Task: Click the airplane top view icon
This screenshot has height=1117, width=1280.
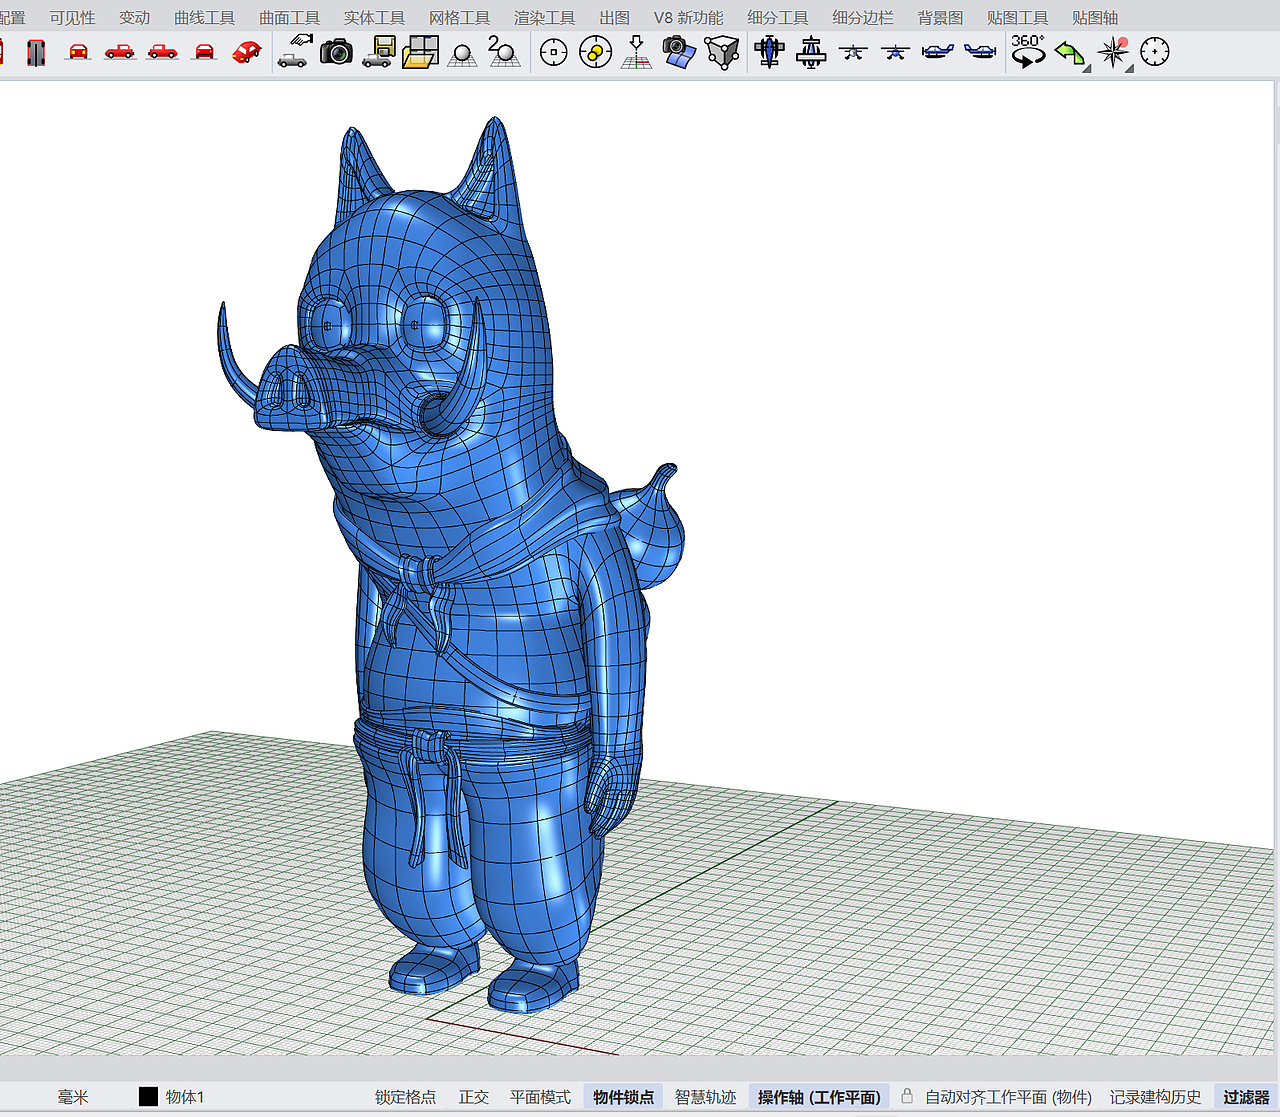Action: [769, 52]
